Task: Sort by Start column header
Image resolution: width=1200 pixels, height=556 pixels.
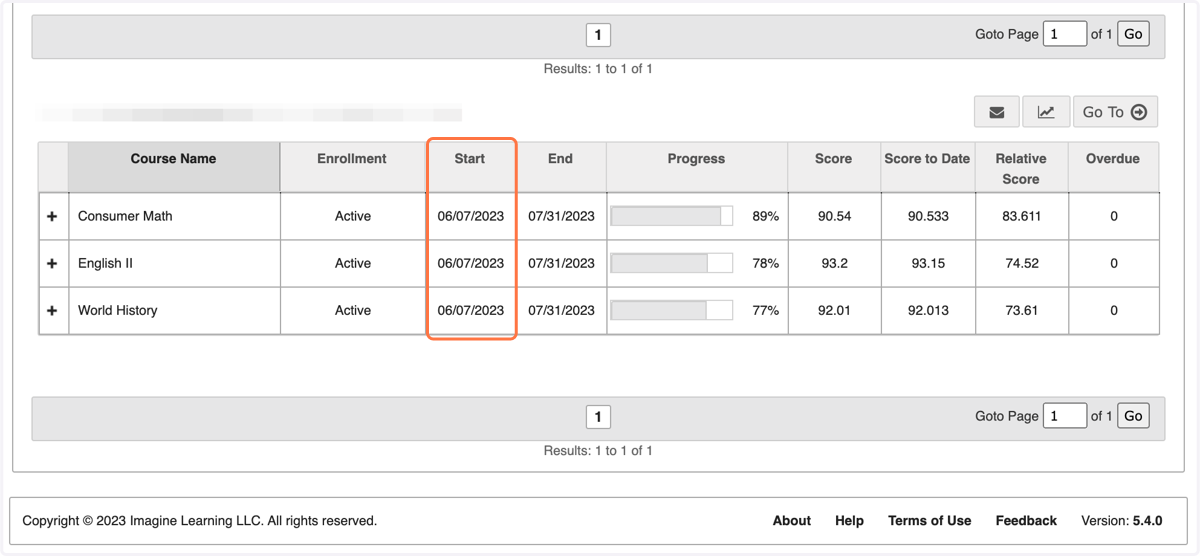Action: point(470,167)
